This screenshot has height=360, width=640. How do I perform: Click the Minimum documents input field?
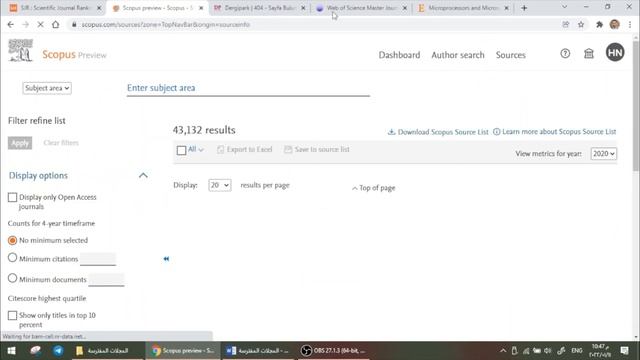[106, 280]
